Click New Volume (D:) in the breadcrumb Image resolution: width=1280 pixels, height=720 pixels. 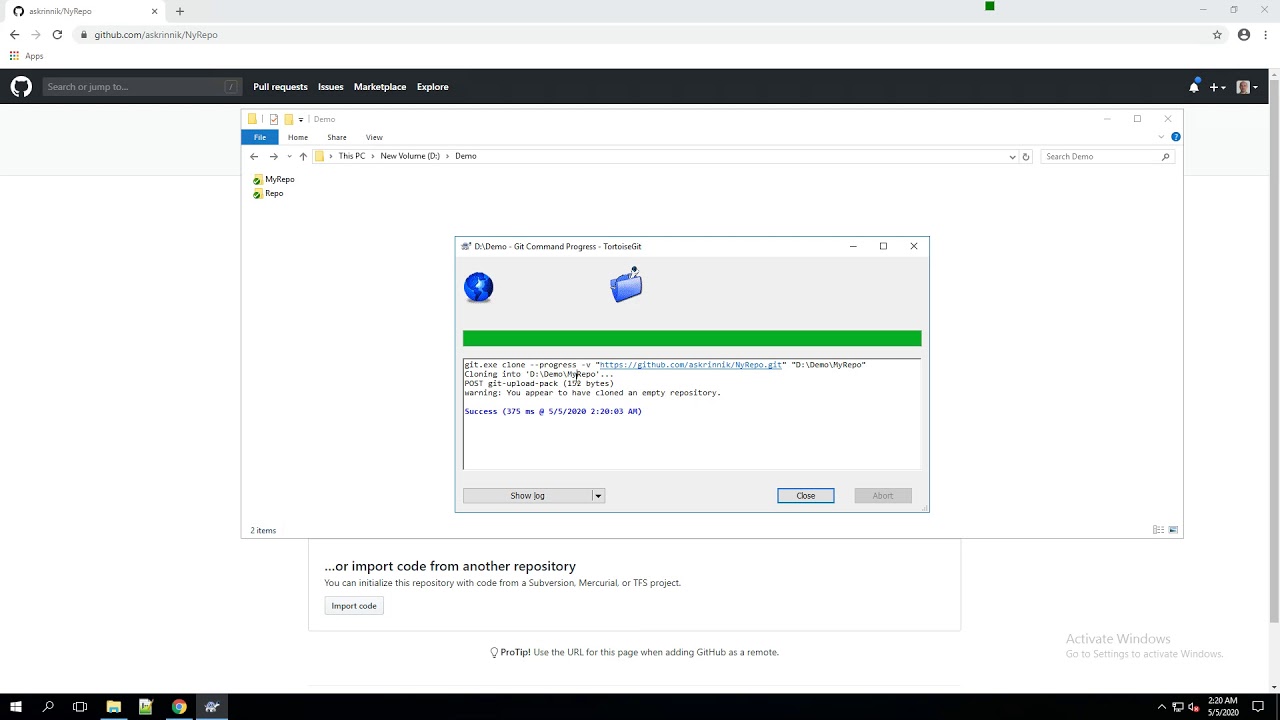[x=410, y=156]
